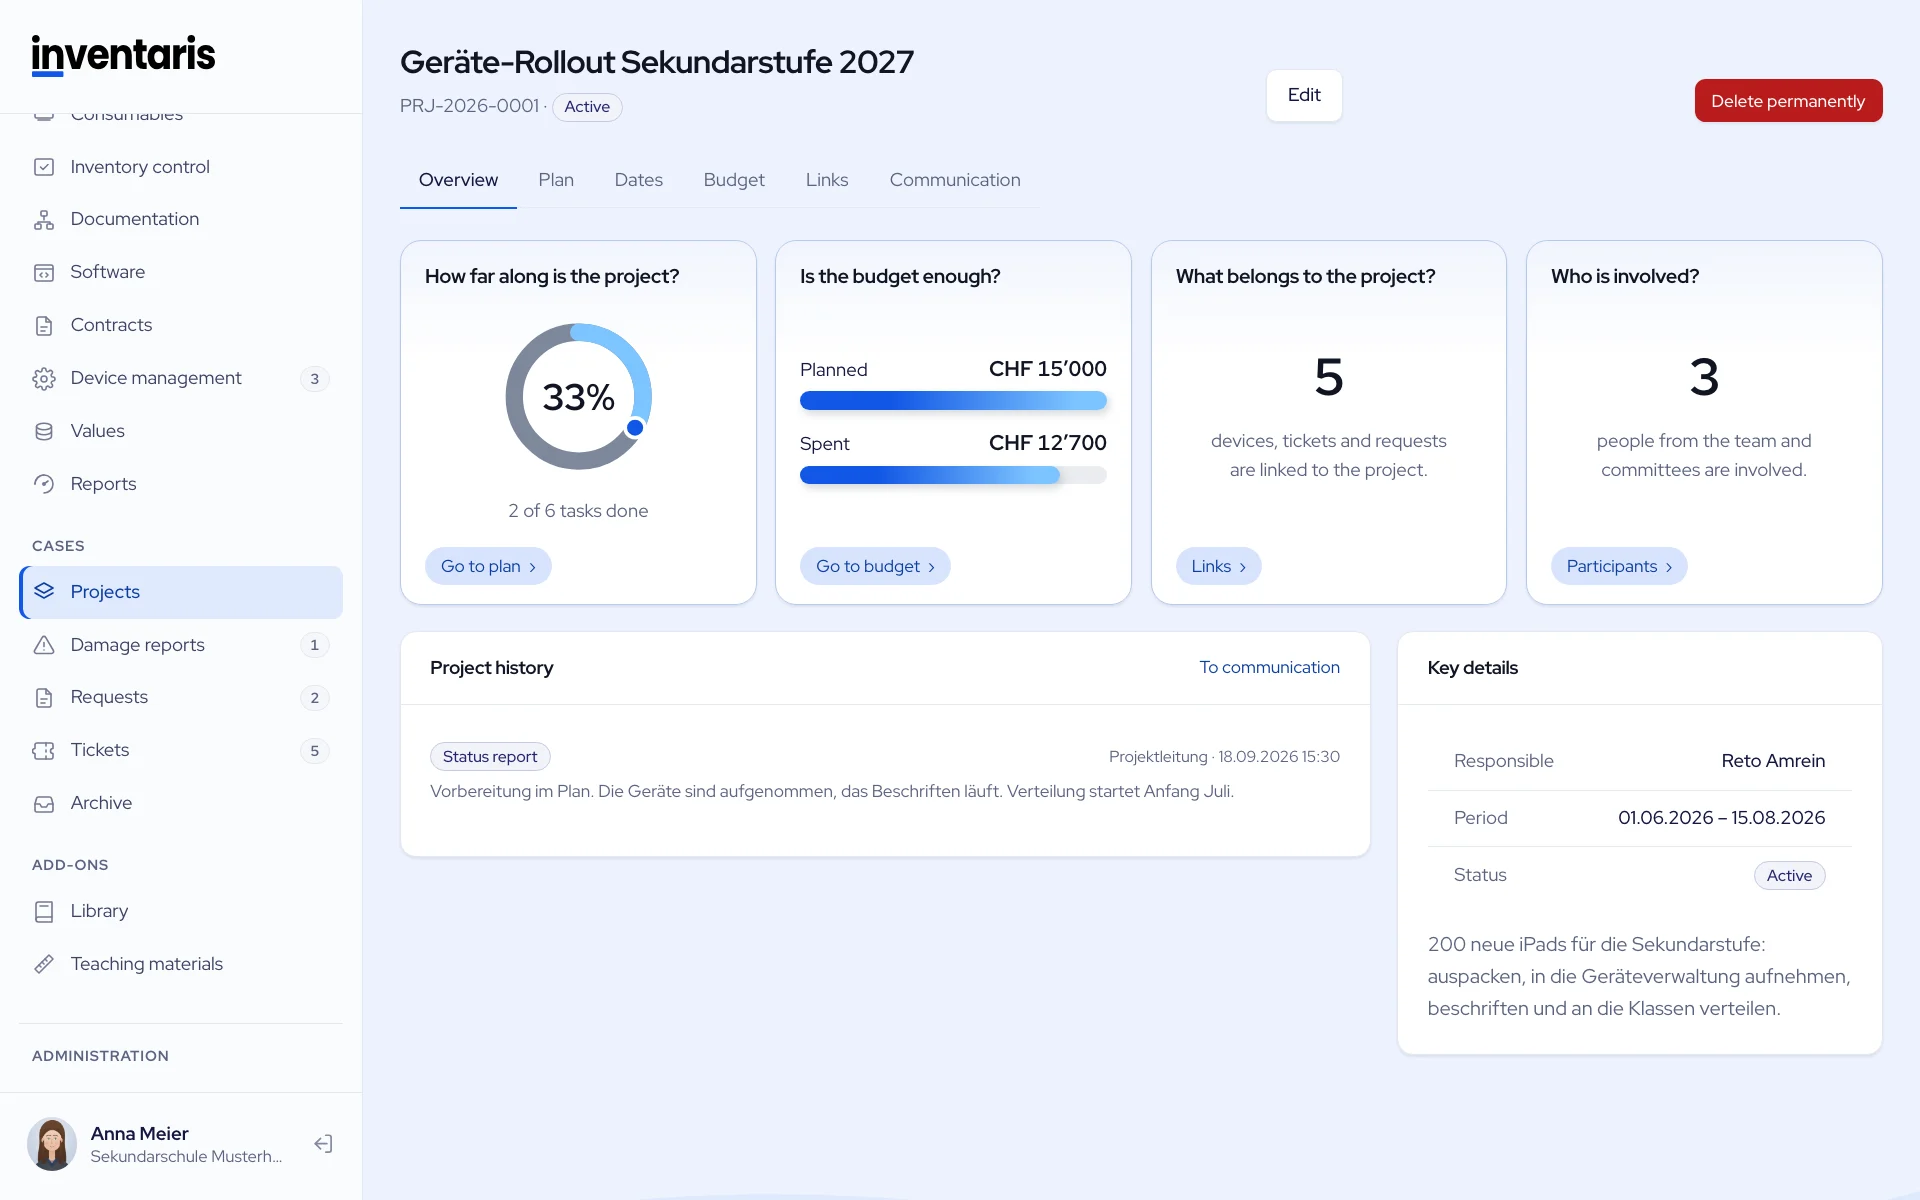Click the Values database icon
This screenshot has height=1200, width=1920.
point(44,431)
